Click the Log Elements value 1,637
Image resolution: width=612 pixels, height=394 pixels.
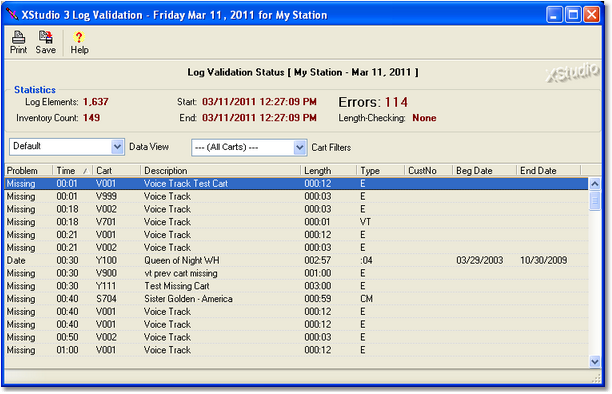[96, 102]
